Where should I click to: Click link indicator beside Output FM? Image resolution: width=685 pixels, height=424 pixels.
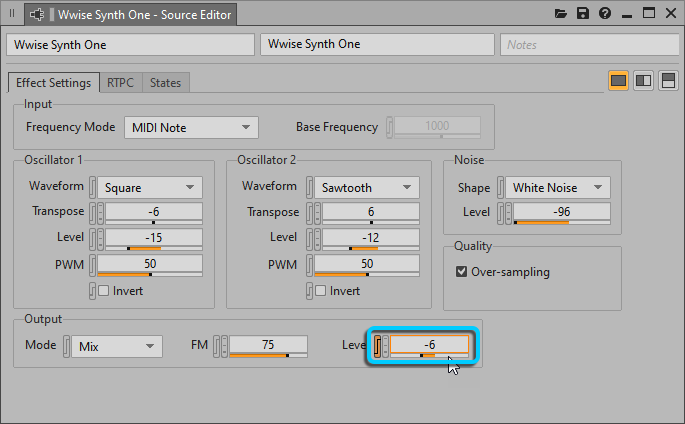(x=225, y=346)
